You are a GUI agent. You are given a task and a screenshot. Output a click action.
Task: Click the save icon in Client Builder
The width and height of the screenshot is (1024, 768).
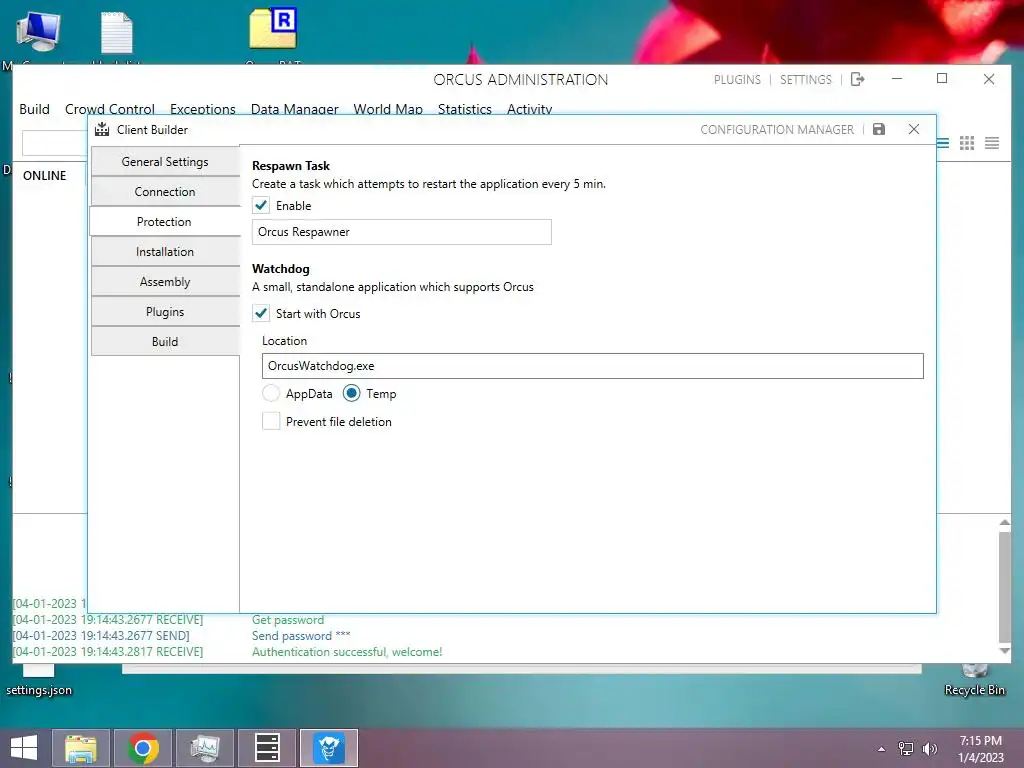tap(879, 129)
